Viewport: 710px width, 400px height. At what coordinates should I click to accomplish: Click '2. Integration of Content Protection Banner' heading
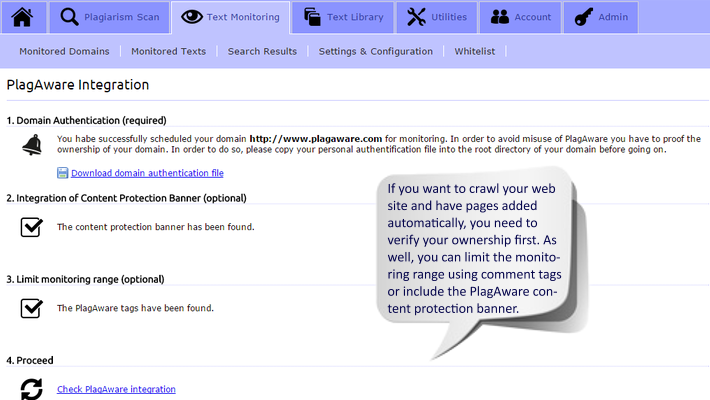[x=126, y=198]
